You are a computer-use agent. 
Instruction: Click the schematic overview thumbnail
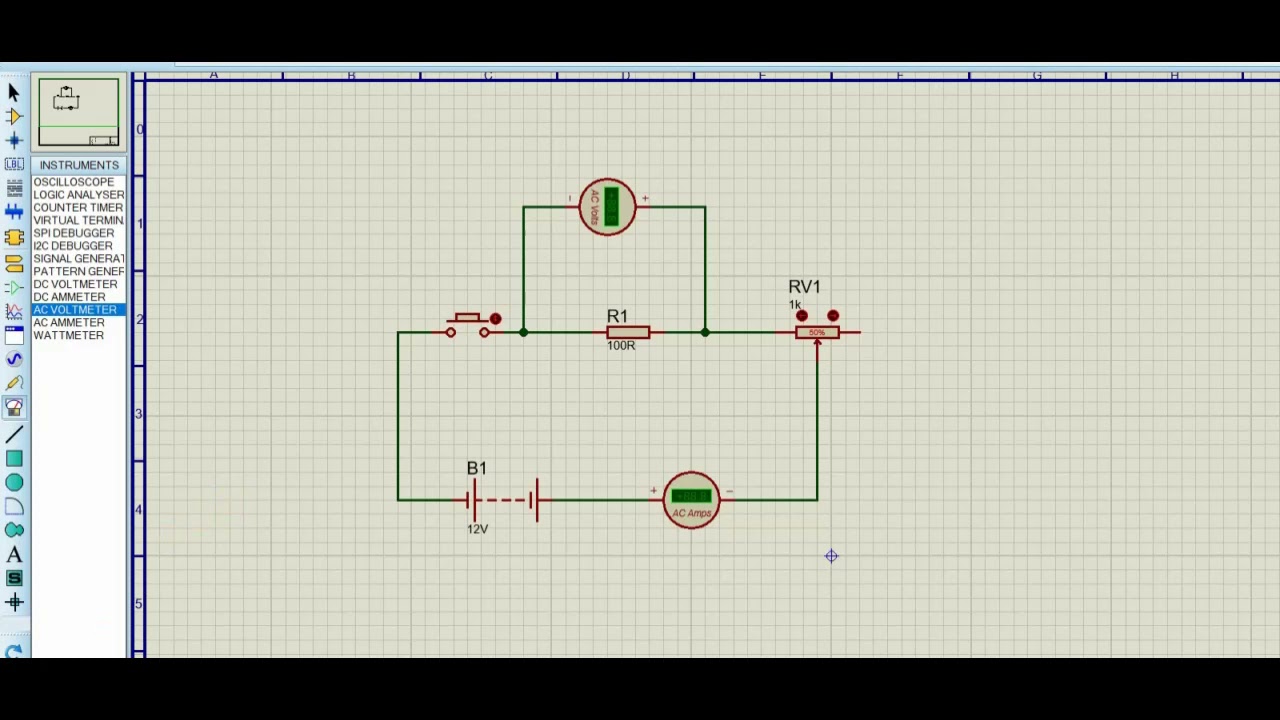(78, 112)
